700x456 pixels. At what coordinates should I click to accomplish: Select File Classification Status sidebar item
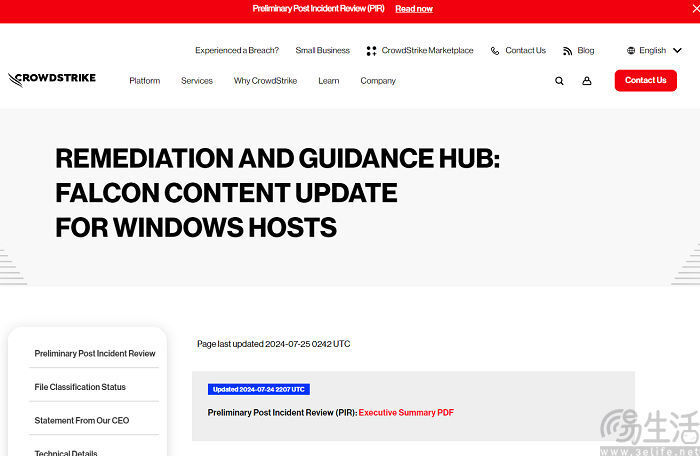80,387
